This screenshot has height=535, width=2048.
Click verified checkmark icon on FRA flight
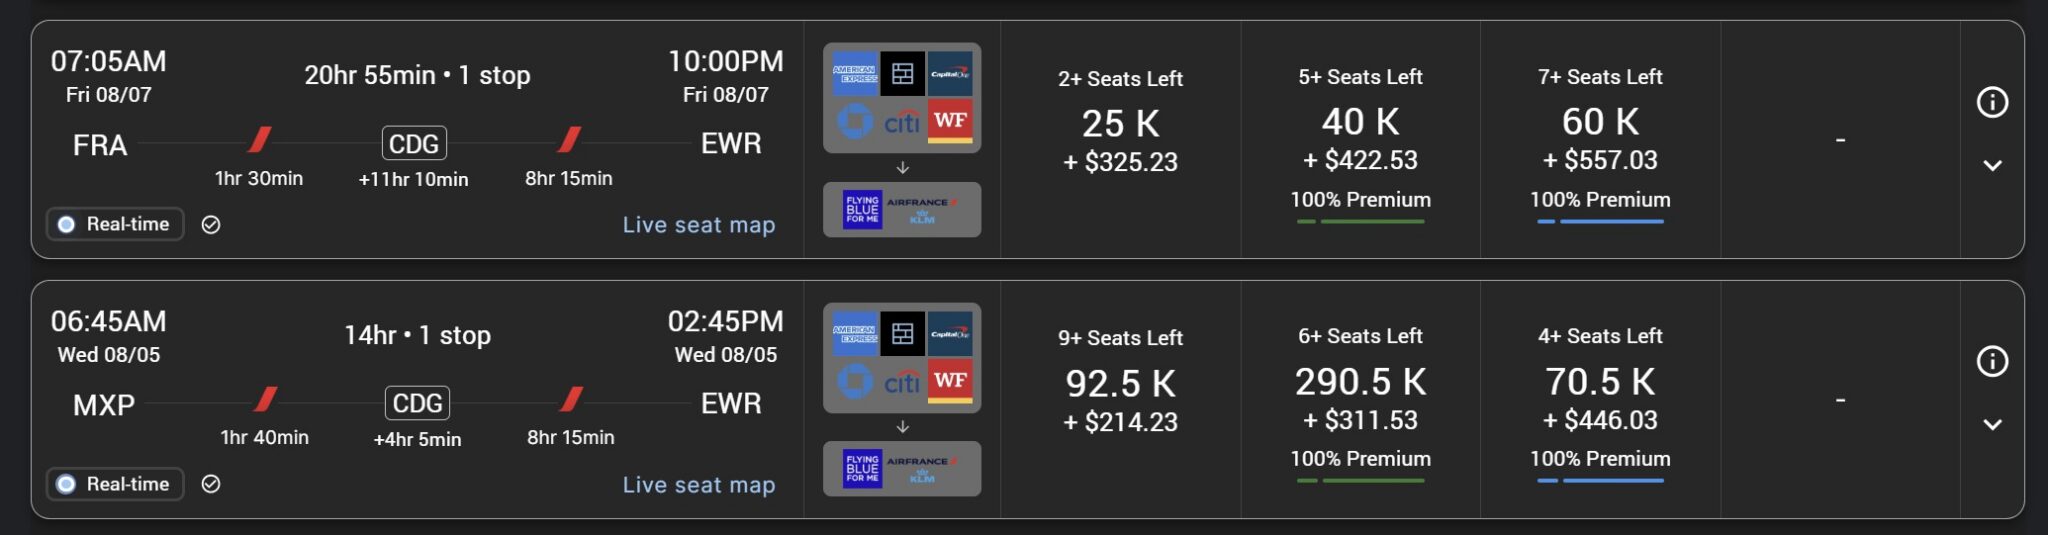pyautogui.click(x=211, y=225)
